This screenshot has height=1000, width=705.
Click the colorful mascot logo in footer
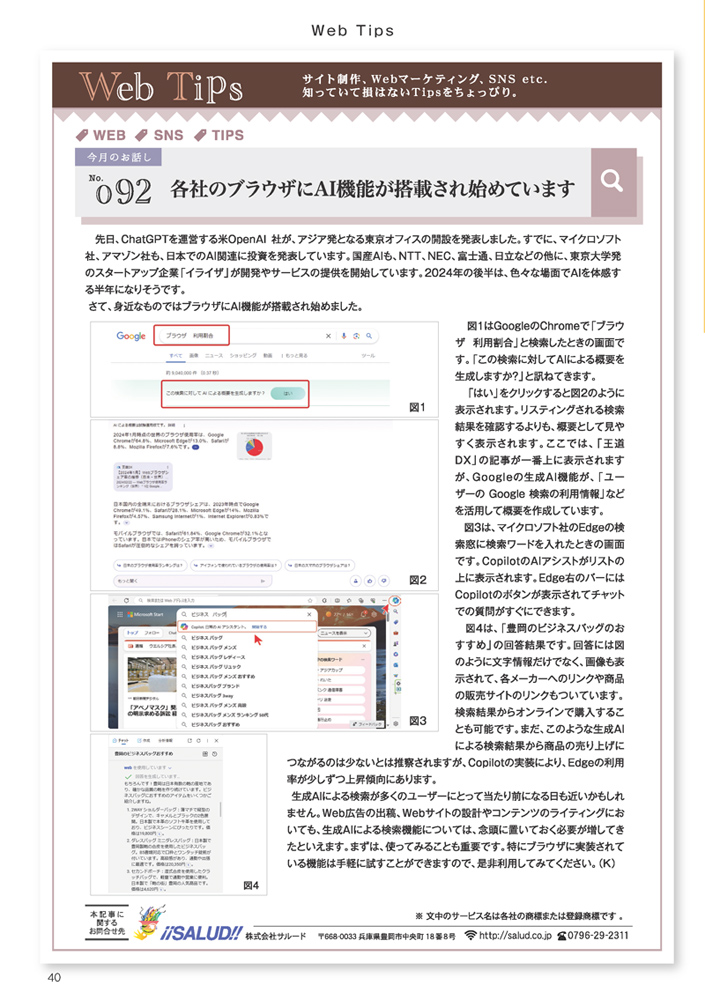[149, 922]
